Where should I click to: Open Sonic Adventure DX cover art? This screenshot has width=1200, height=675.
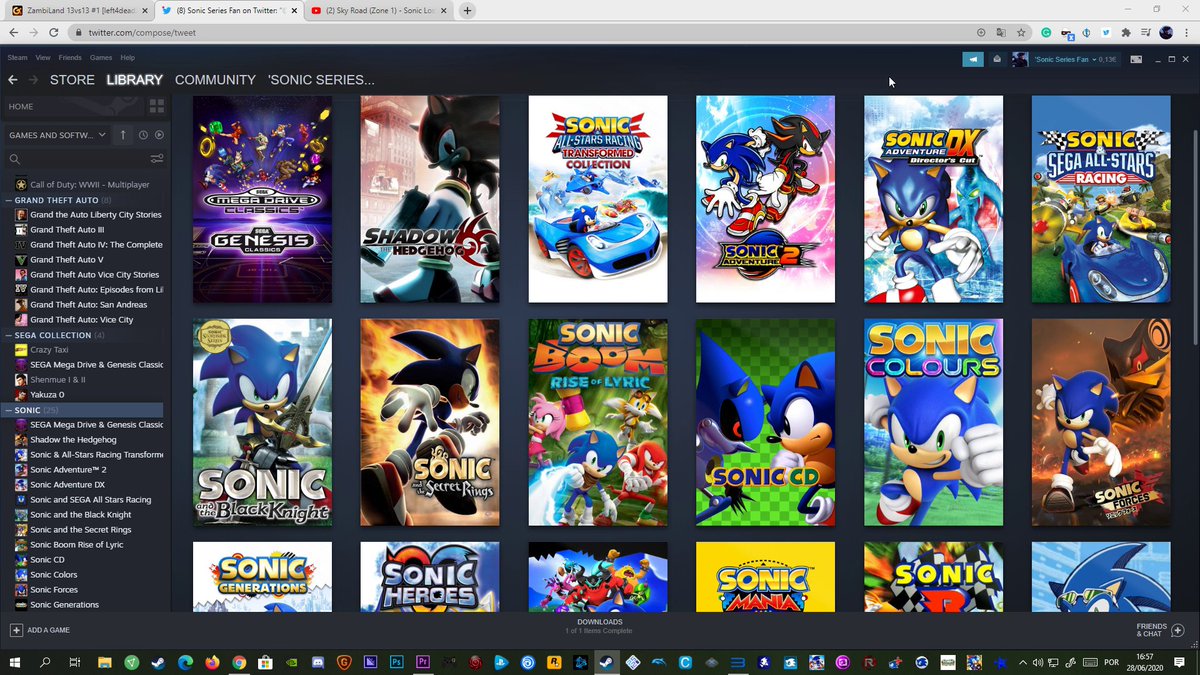[933, 199]
